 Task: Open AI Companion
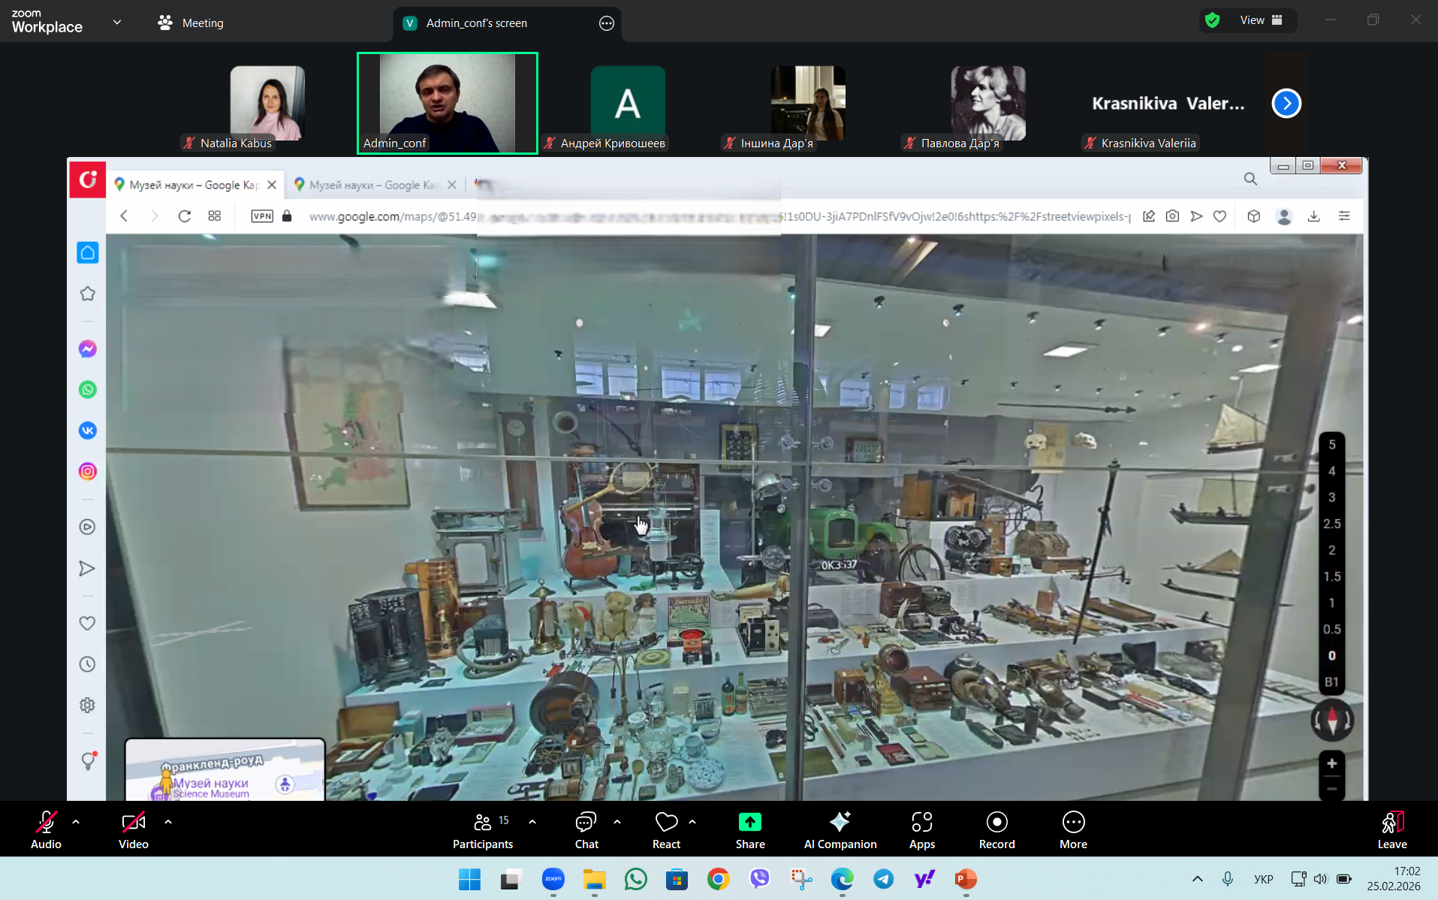point(840,829)
